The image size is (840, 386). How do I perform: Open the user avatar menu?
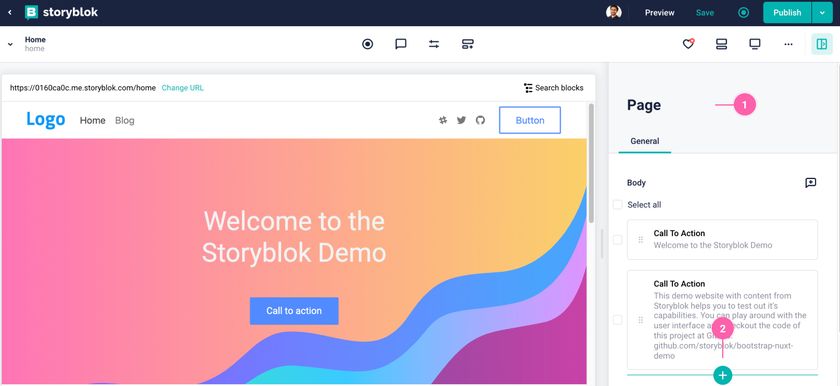[x=613, y=12]
